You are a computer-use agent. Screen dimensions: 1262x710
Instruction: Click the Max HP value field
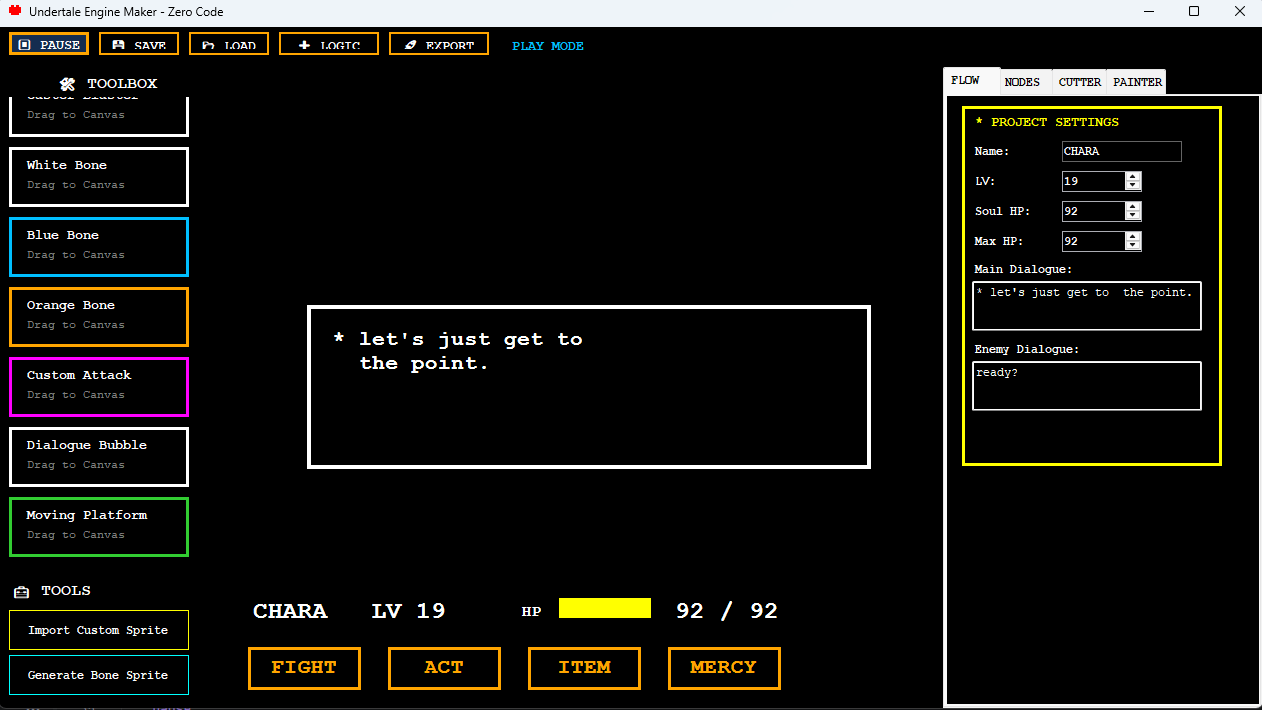click(x=1093, y=241)
